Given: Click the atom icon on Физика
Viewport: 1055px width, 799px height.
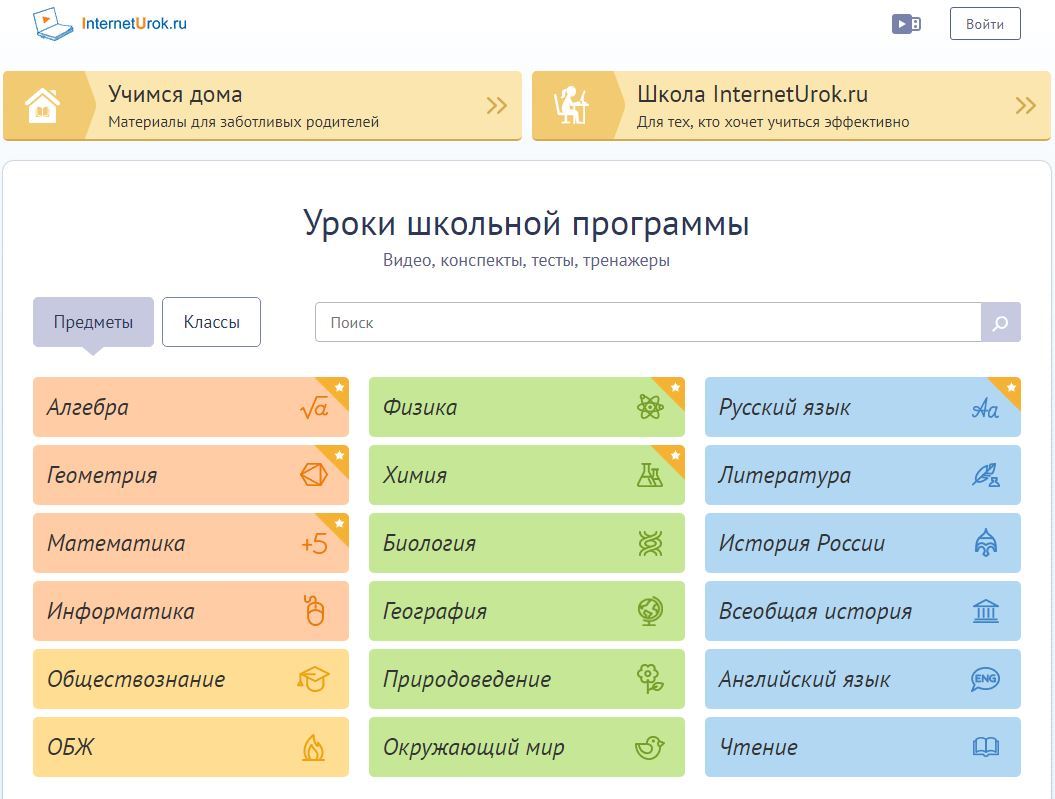Looking at the screenshot, I should (x=650, y=408).
